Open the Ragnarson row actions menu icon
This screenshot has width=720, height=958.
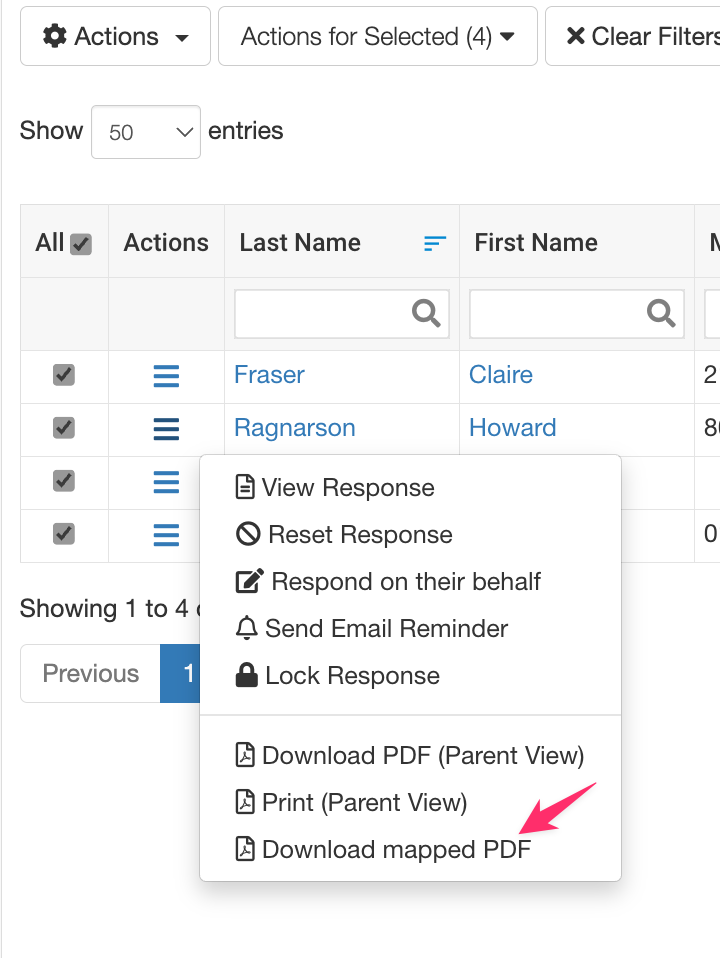pos(166,429)
